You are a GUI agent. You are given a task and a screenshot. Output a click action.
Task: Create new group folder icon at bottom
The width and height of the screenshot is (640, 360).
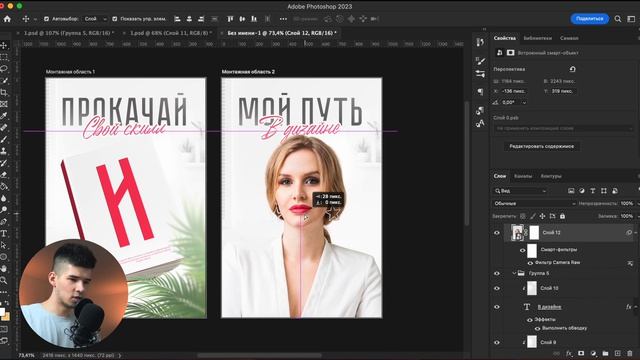coord(605,353)
